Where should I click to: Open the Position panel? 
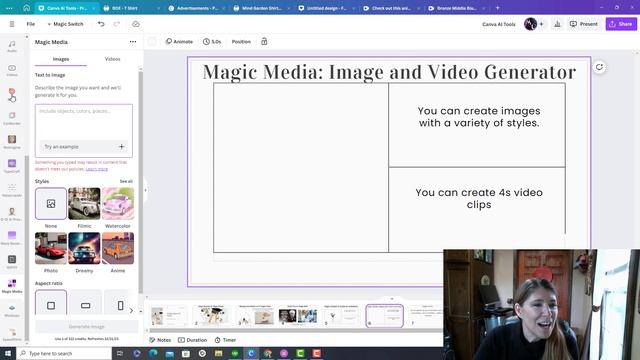tap(241, 42)
